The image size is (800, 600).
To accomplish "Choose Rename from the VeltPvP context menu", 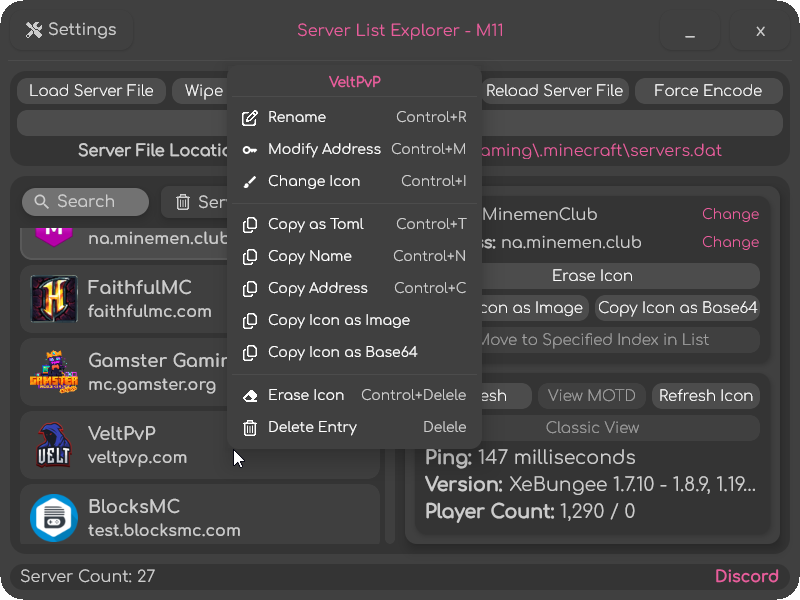I will (x=354, y=117).
